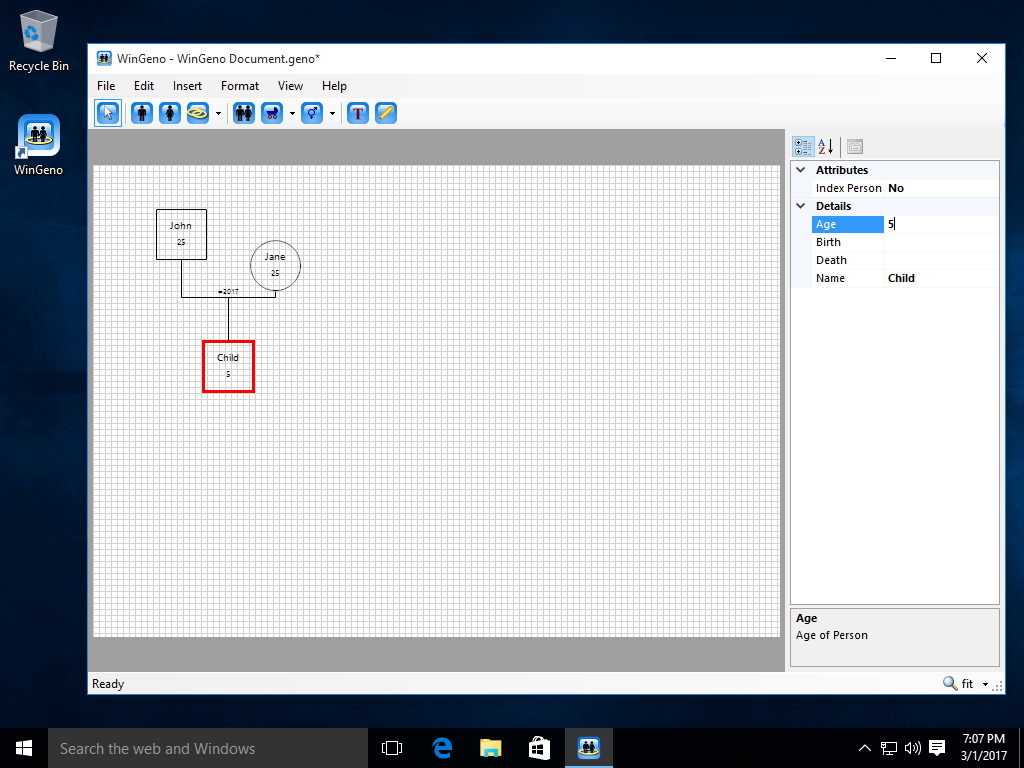Image resolution: width=1024 pixels, height=768 pixels.
Task: Open dropdown arrow next to baby carriage
Action: (292, 114)
